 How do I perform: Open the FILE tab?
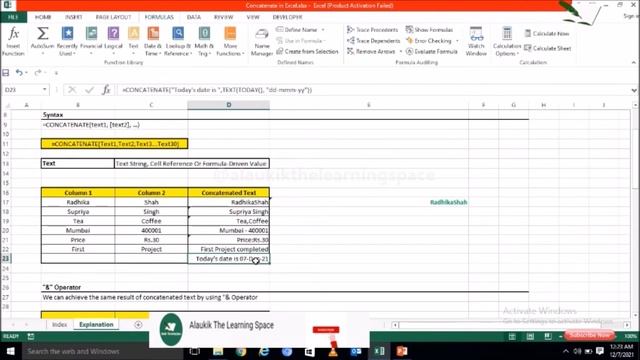point(13,17)
